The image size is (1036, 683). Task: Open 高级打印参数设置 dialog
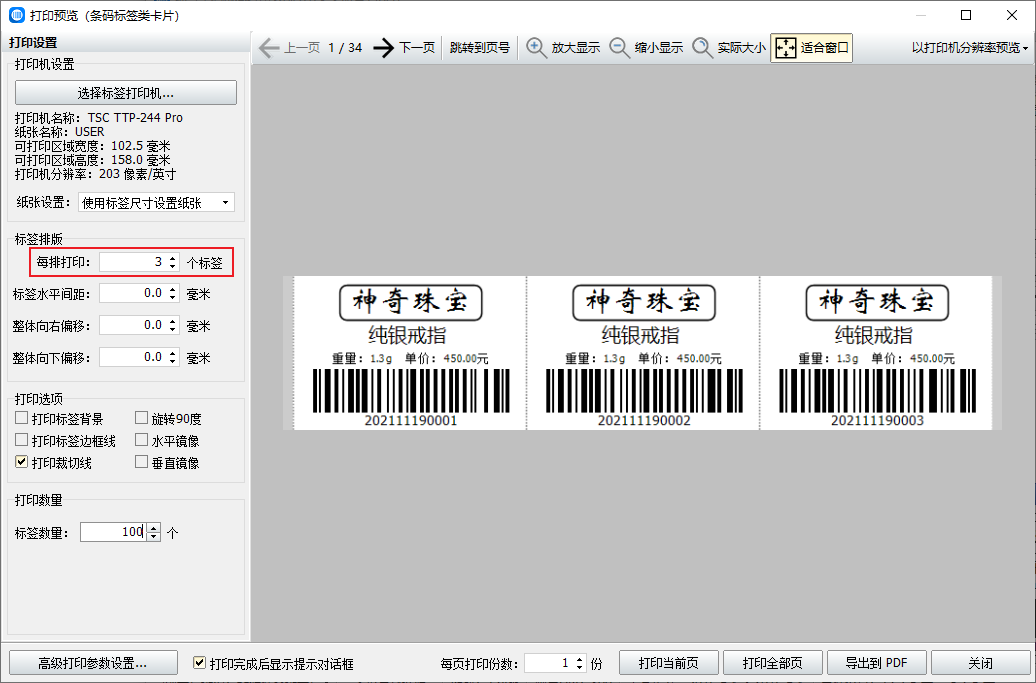tap(93, 663)
